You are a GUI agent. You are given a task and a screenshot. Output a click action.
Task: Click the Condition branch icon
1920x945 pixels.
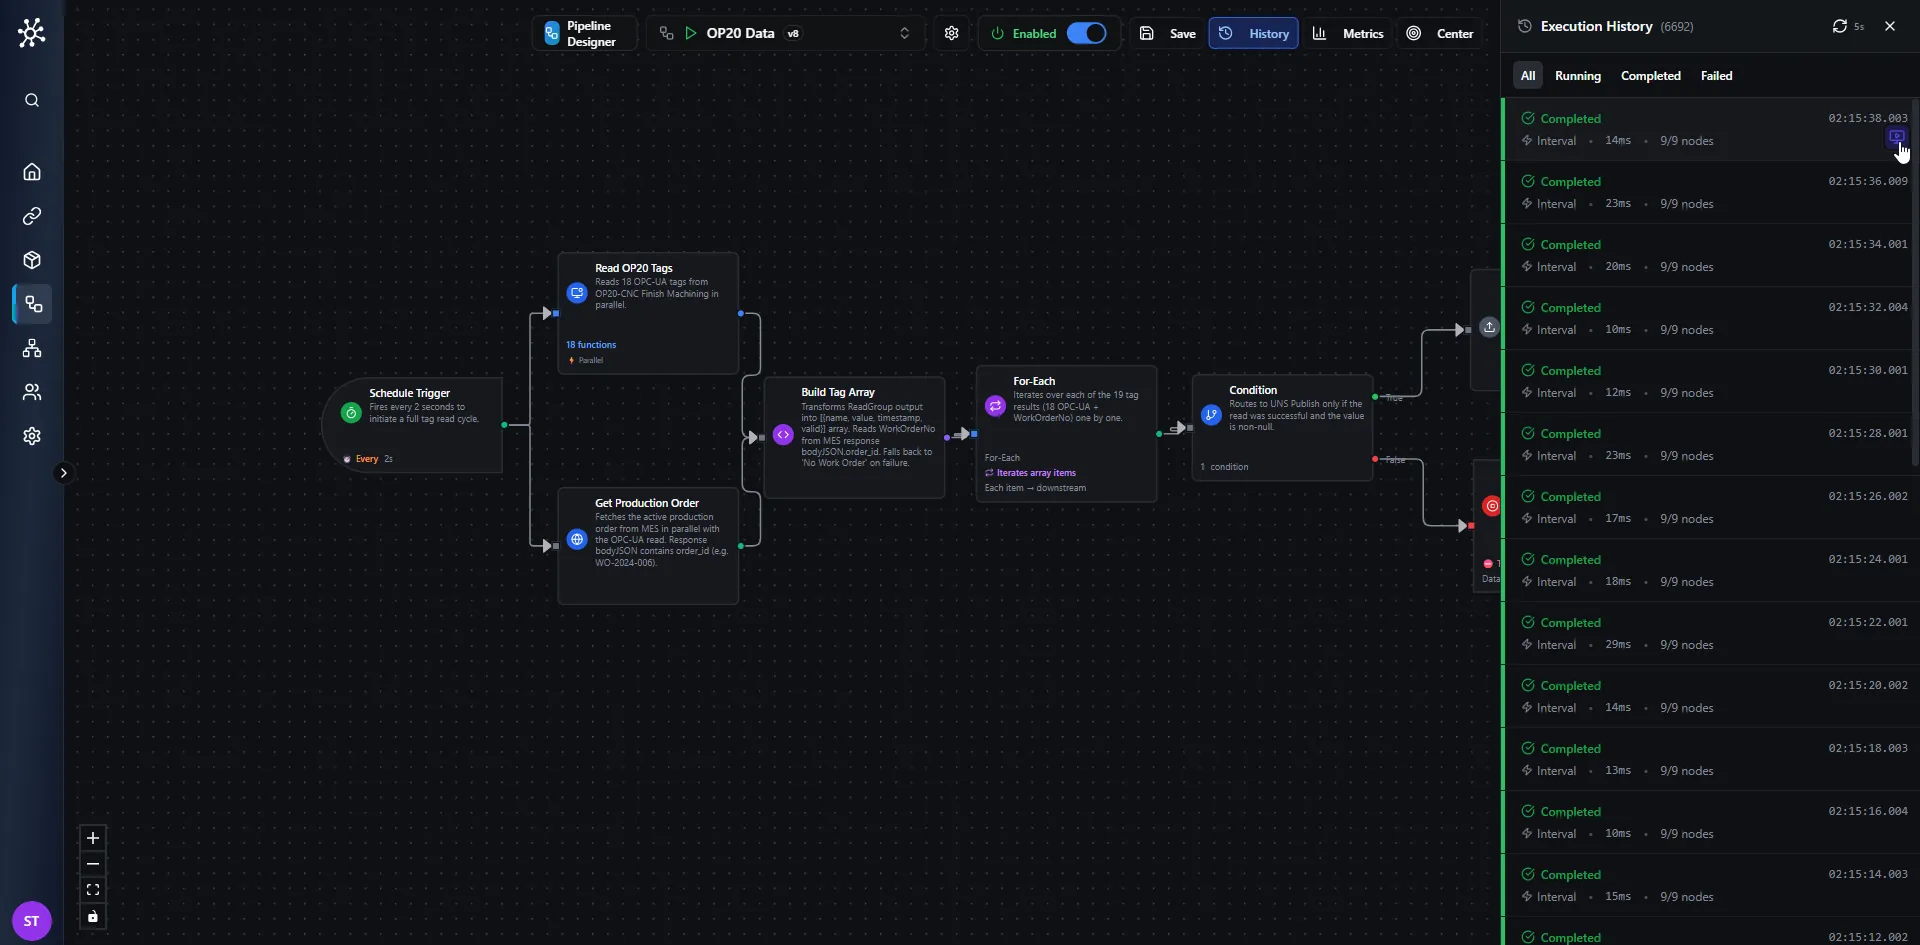click(x=1211, y=414)
